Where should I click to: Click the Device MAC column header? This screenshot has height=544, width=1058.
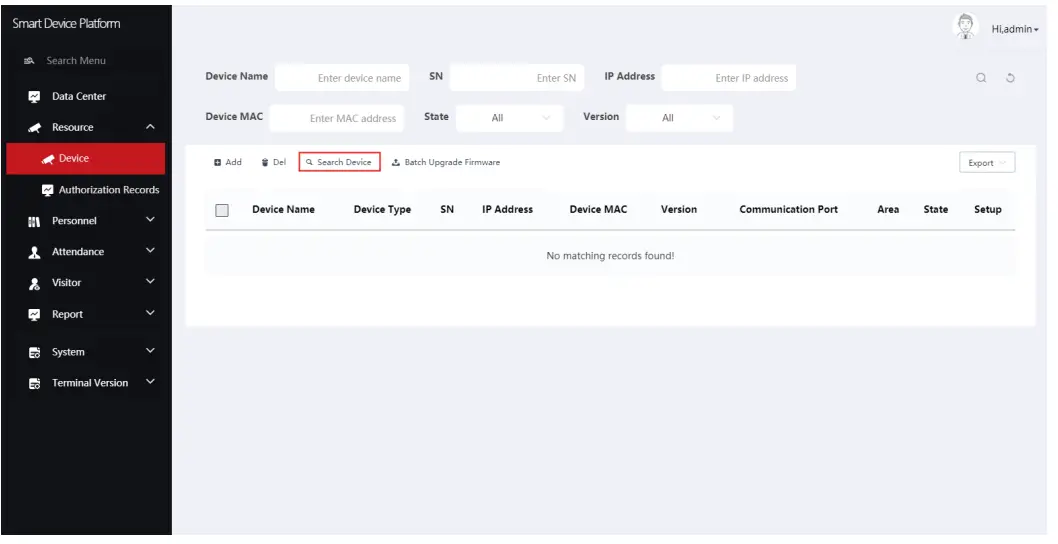[598, 210]
